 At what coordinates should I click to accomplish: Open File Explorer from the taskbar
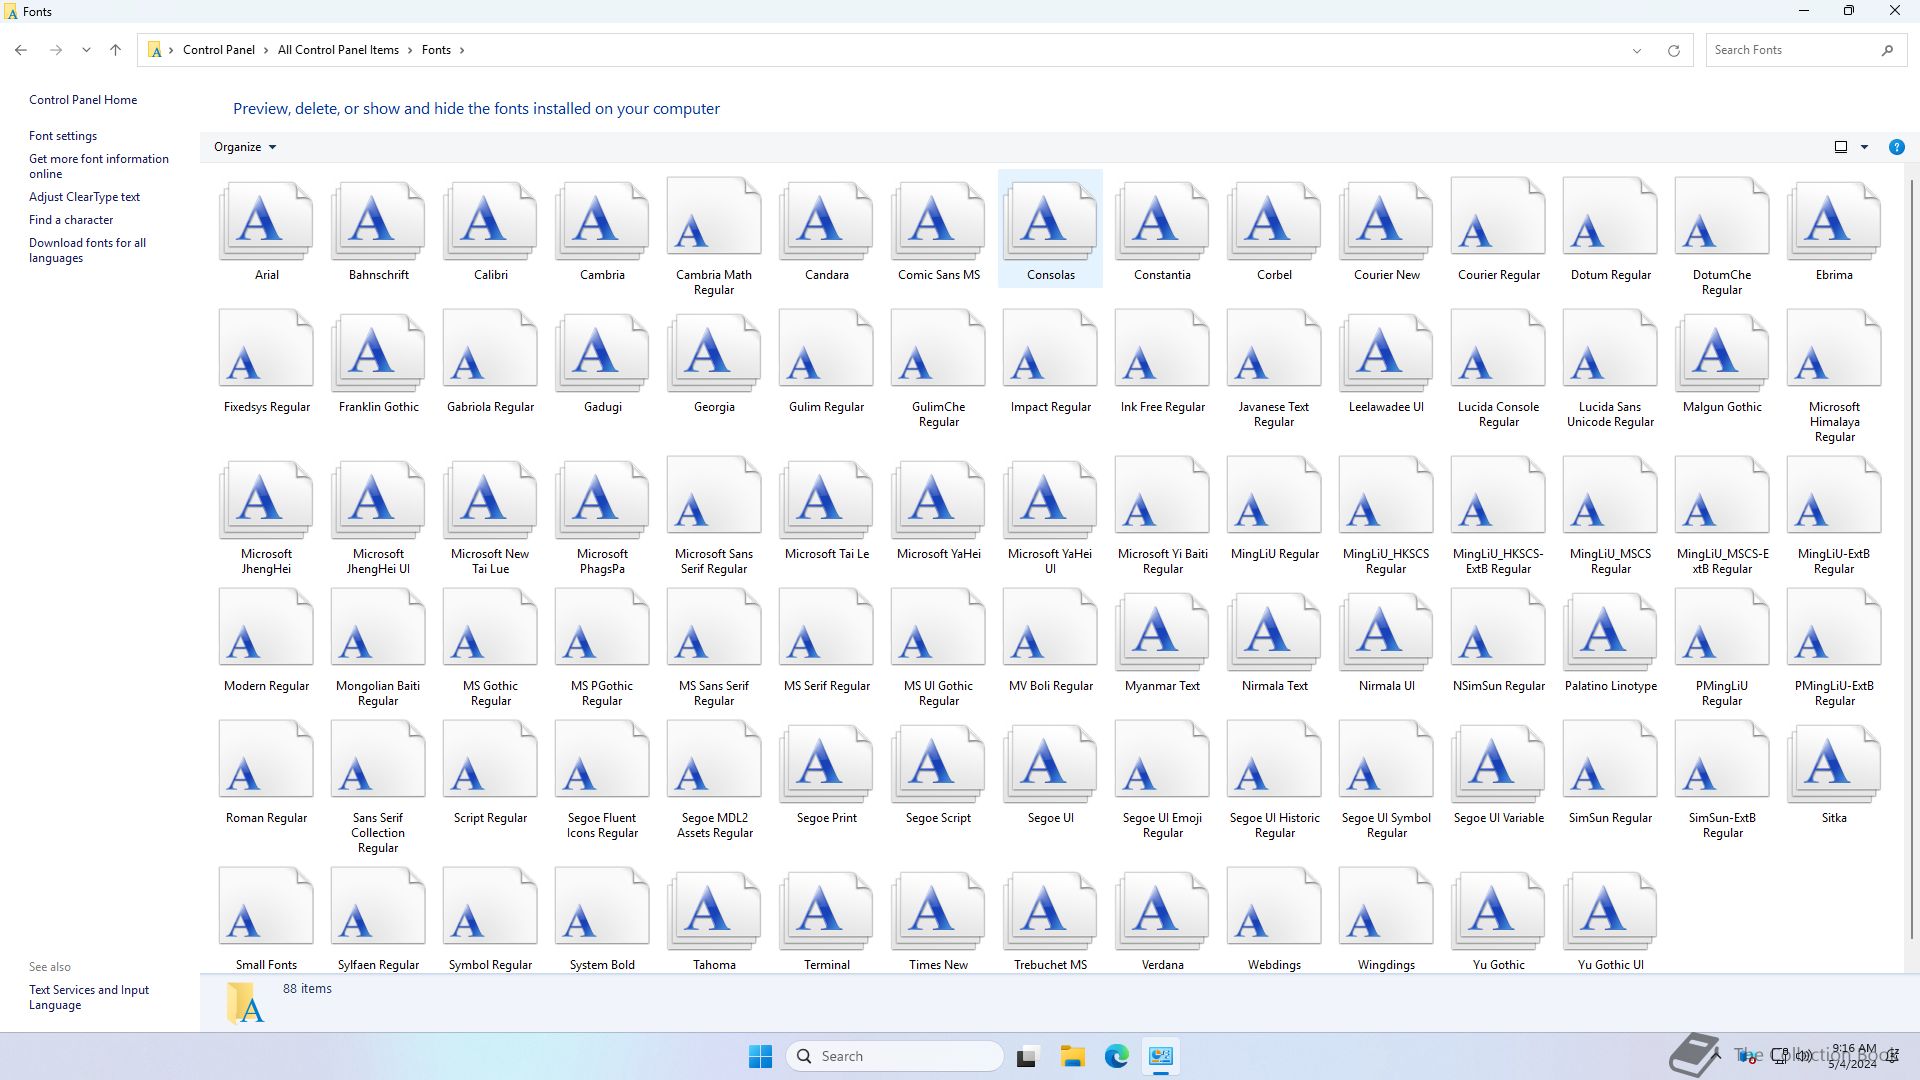[x=1072, y=1056]
